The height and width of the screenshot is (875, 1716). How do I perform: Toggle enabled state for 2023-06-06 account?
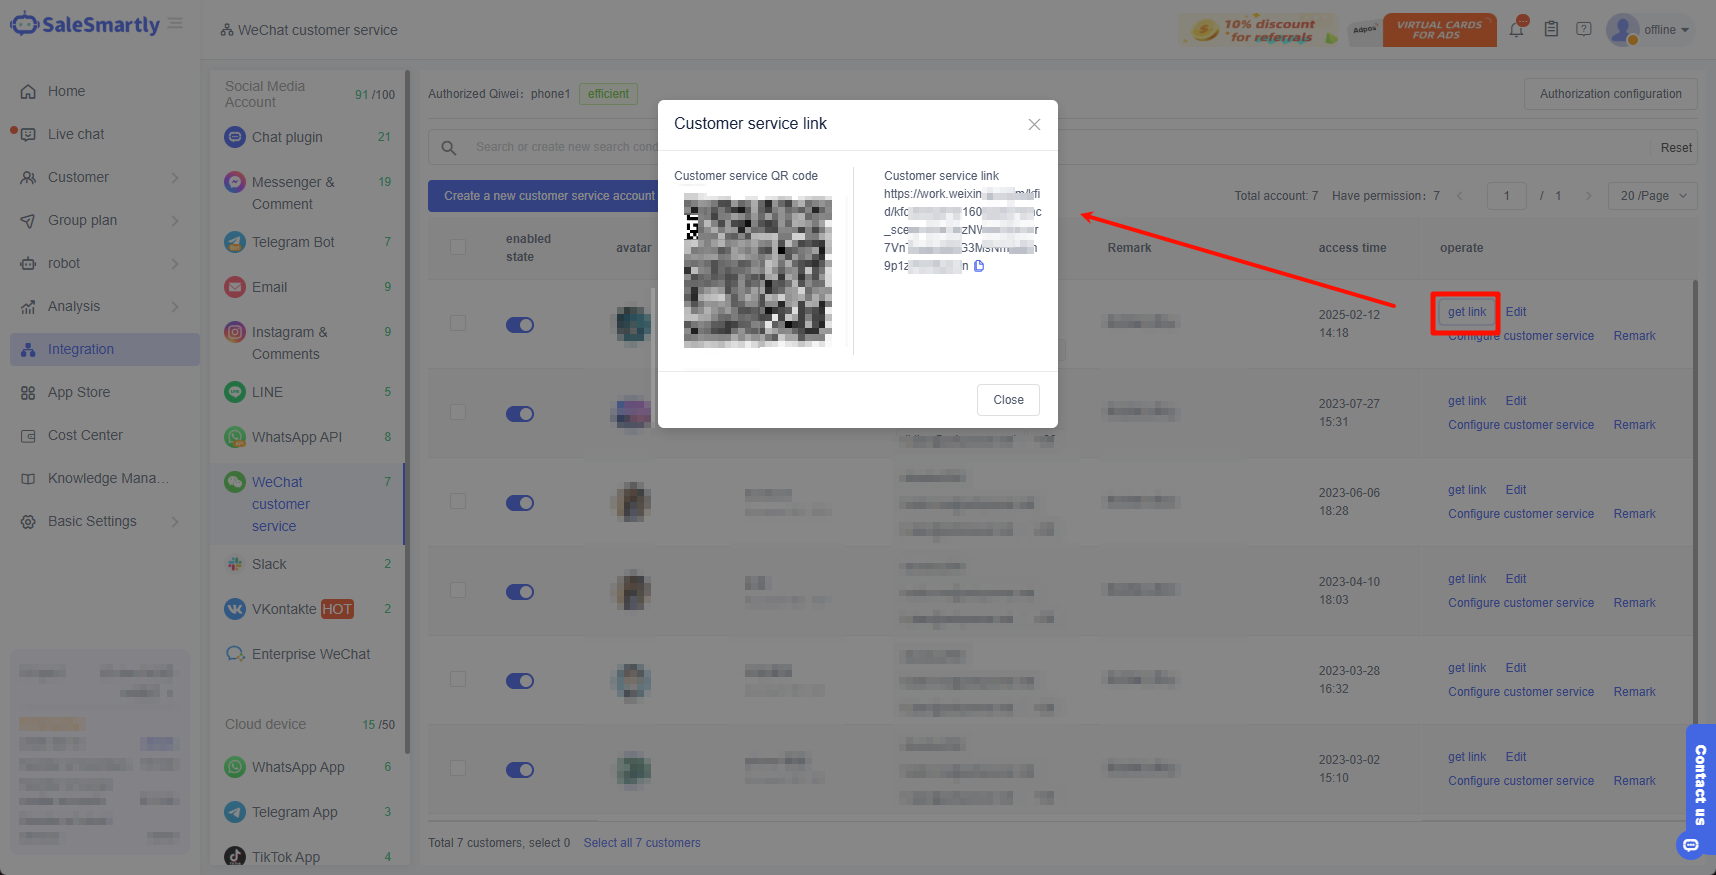tap(520, 503)
